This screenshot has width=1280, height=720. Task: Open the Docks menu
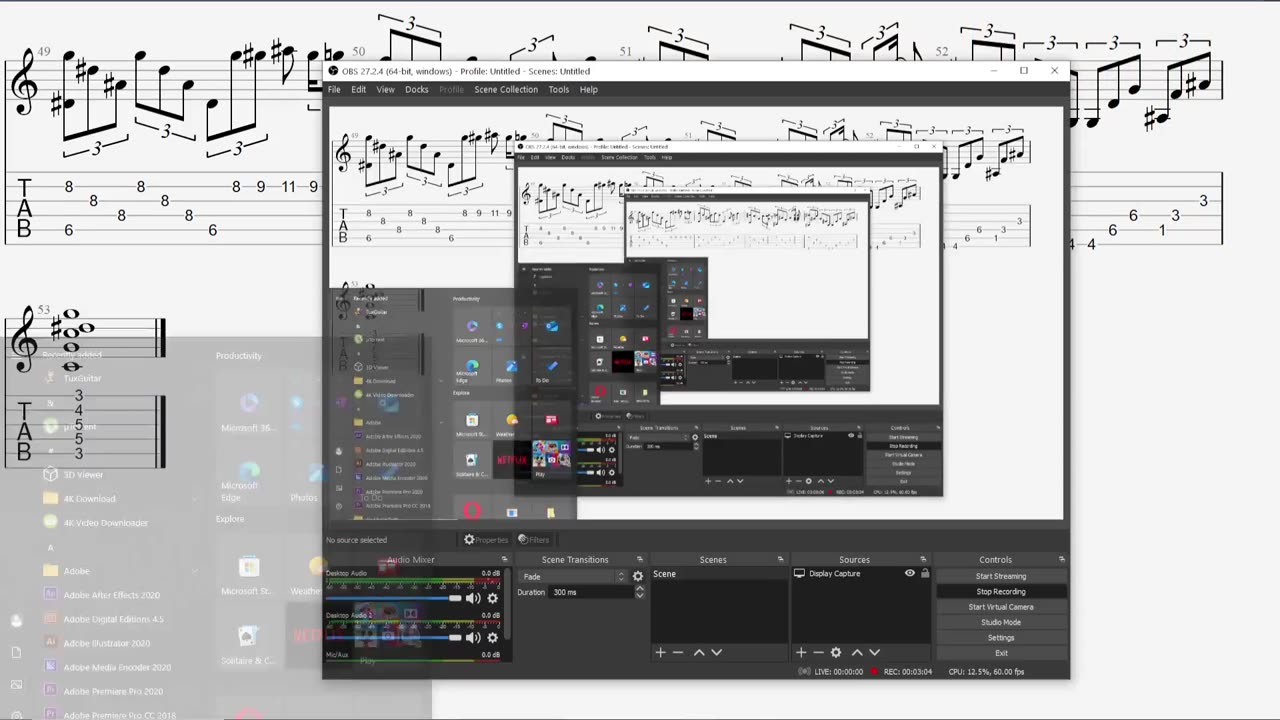coord(417,90)
